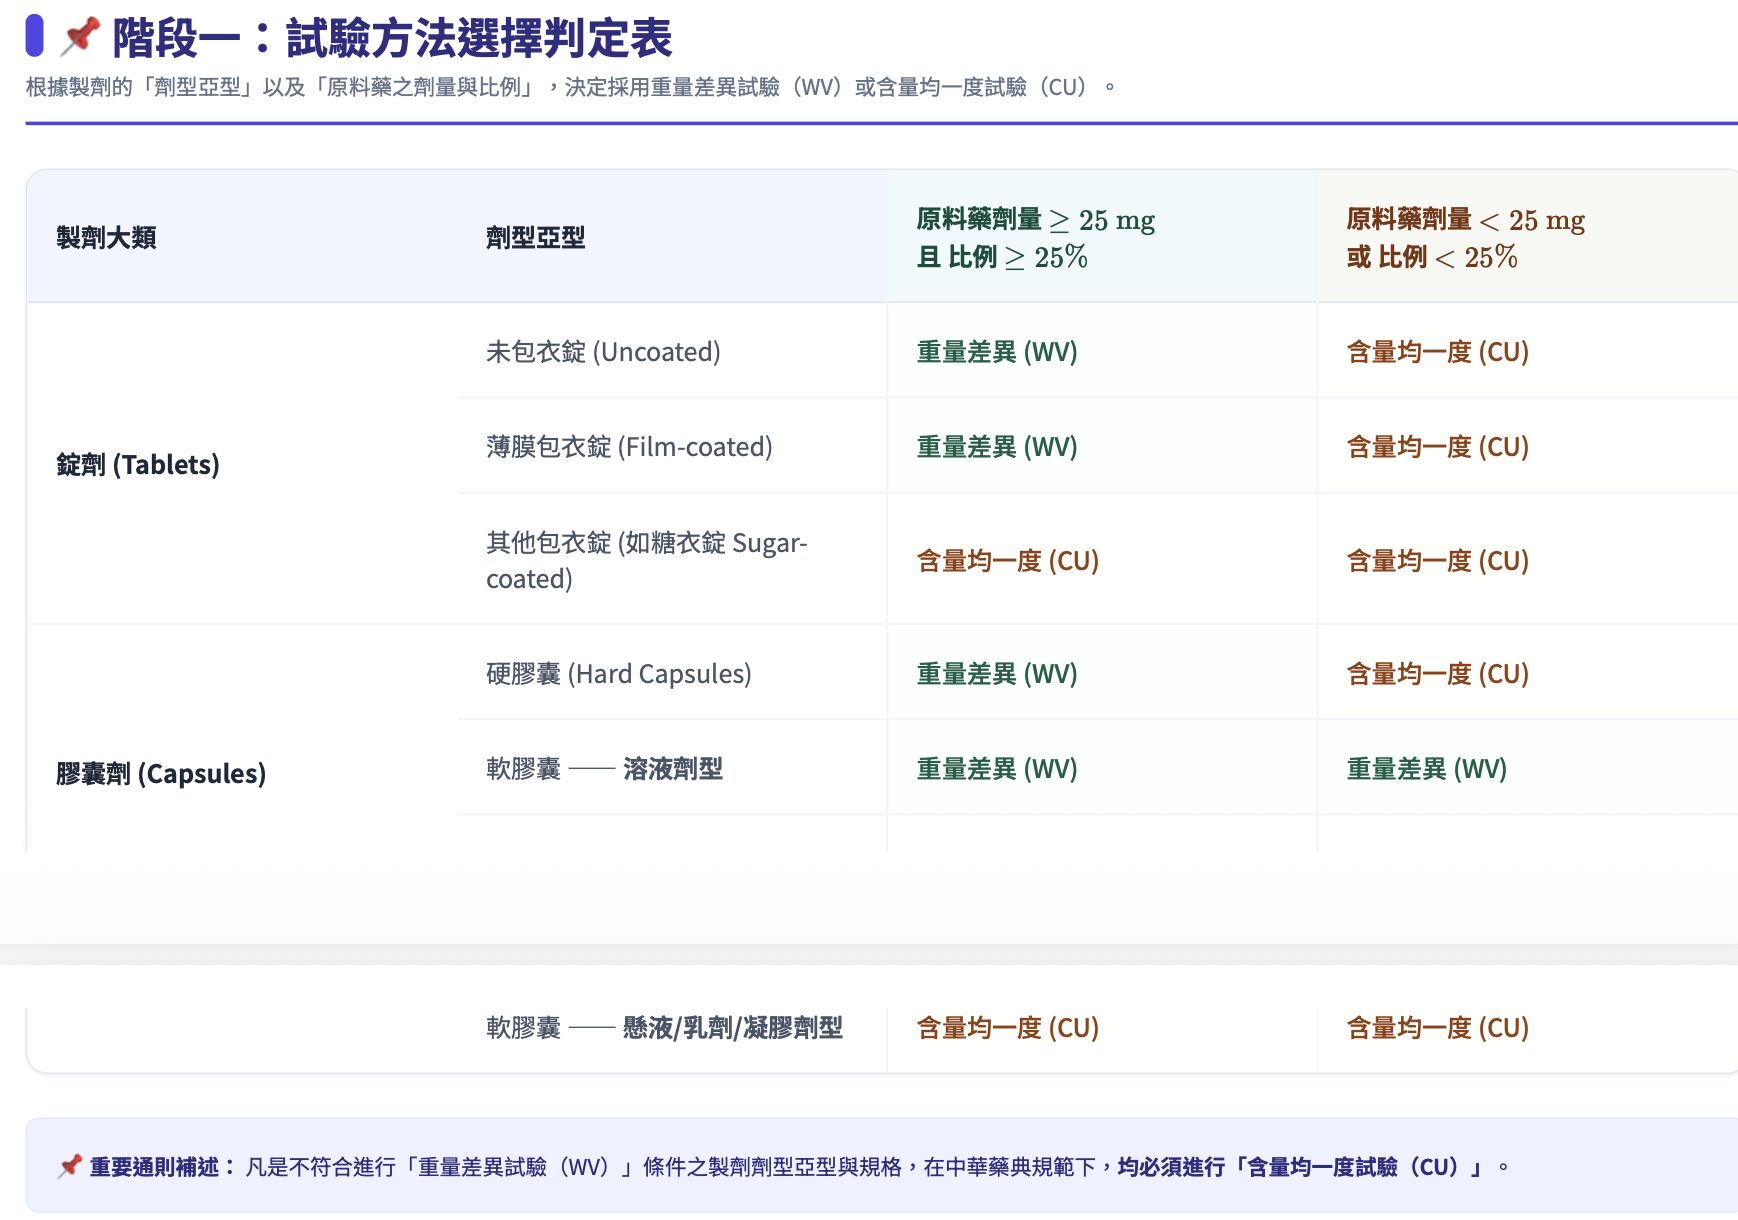Viewport: 1738px width, 1220px height.
Task: Click 重量差異 (WV) in the Uncoated row
Action: pyautogui.click(x=997, y=351)
